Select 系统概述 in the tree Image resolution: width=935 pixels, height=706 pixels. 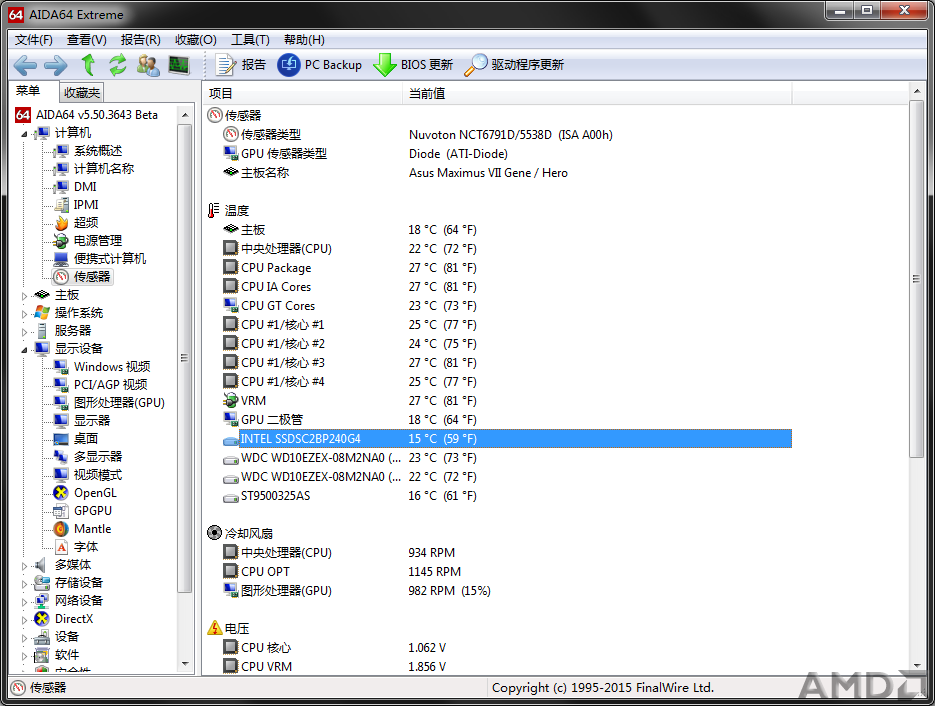click(87, 151)
